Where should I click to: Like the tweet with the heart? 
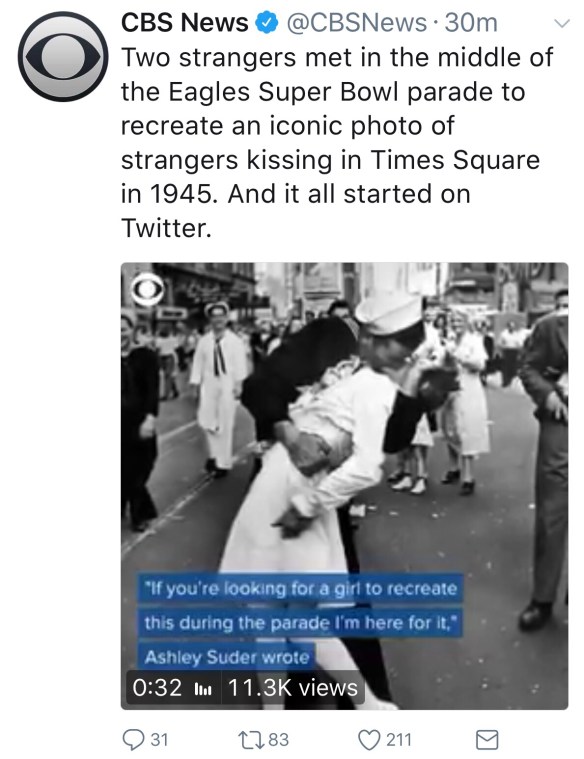[x=369, y=740]
